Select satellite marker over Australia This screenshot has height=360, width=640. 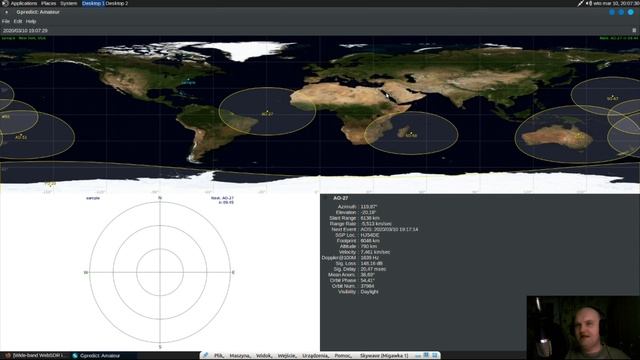click(579, 136)
